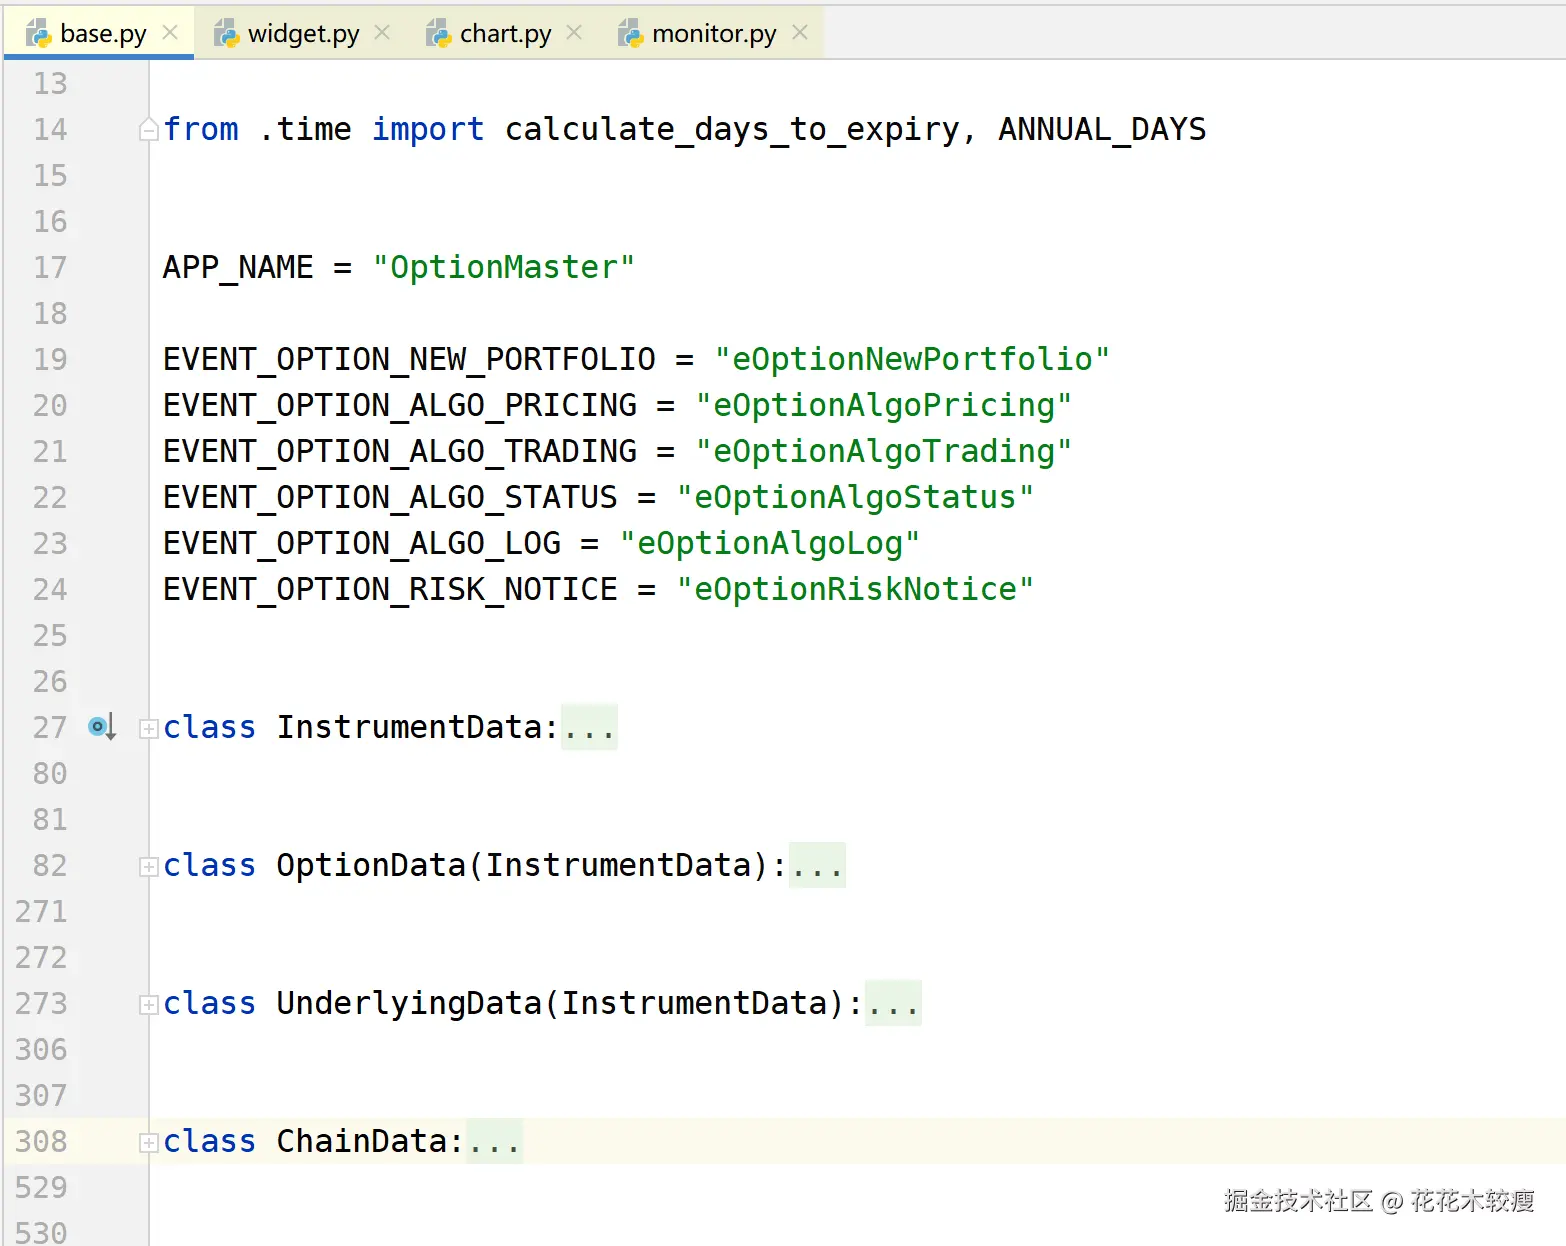Click EVENT_OPTION_NEW_PORTFOLIO constant name
Viewport: 1566px width, 1246px height.
(409, 359)
